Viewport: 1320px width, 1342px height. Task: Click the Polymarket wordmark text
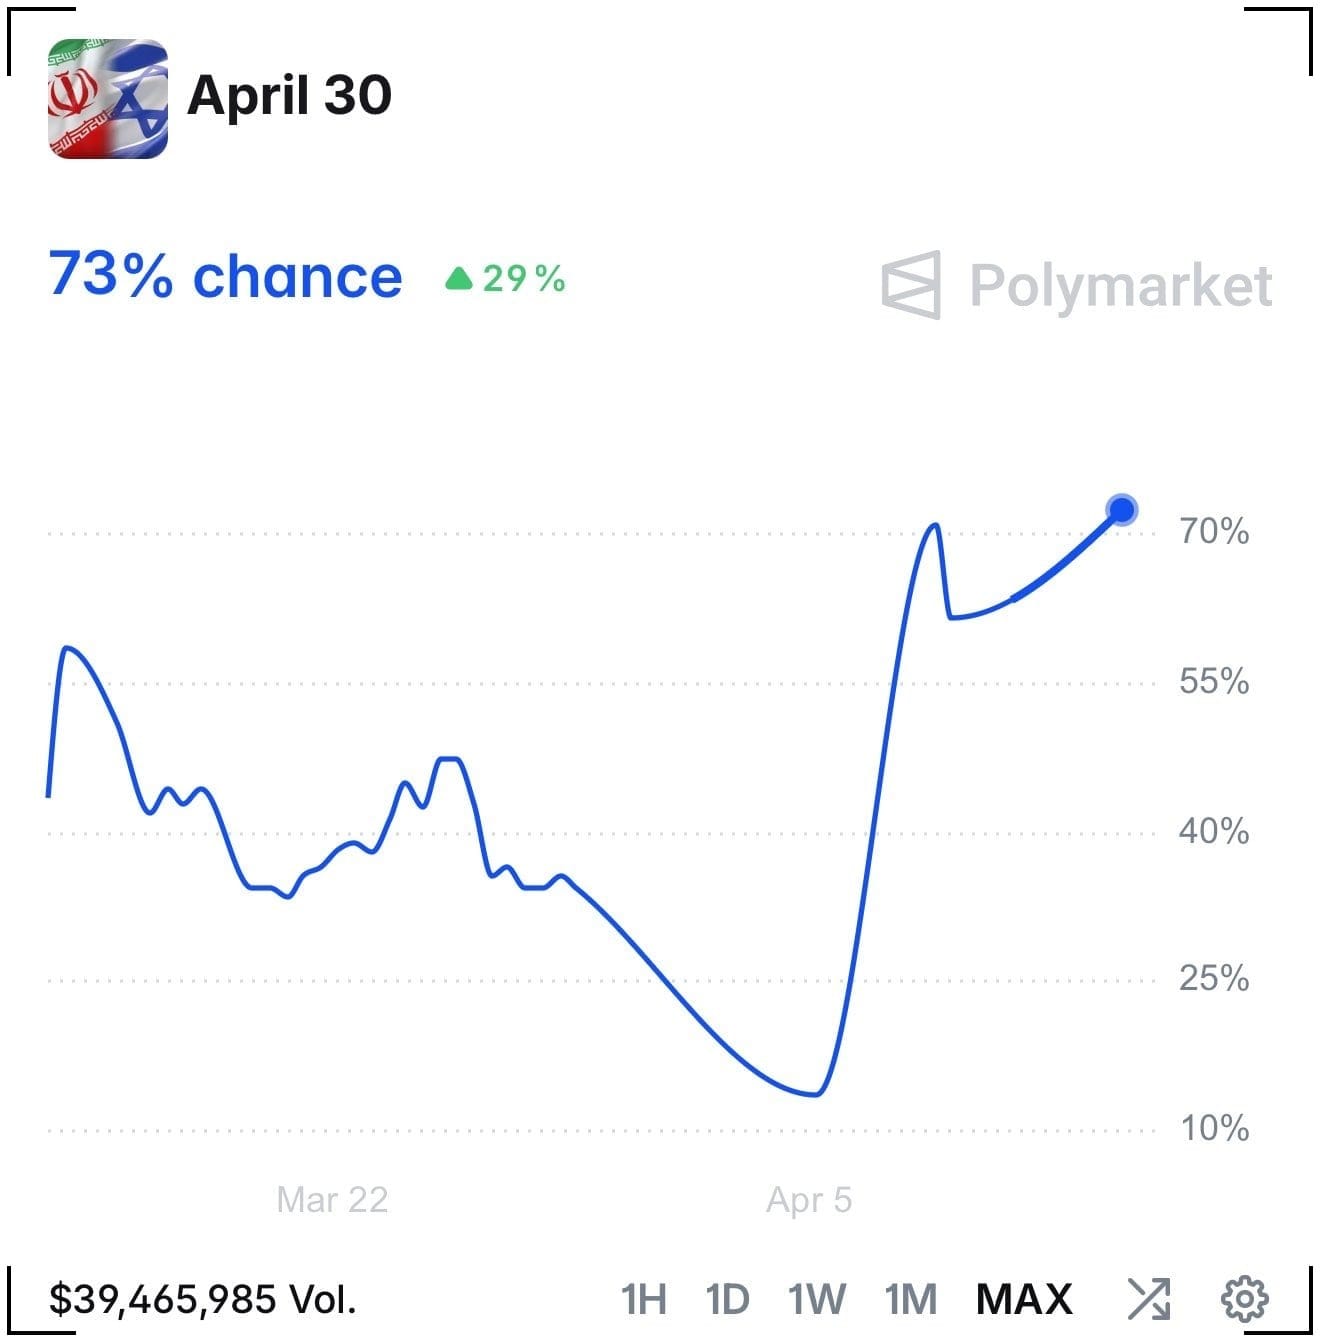coord(1121,287)
